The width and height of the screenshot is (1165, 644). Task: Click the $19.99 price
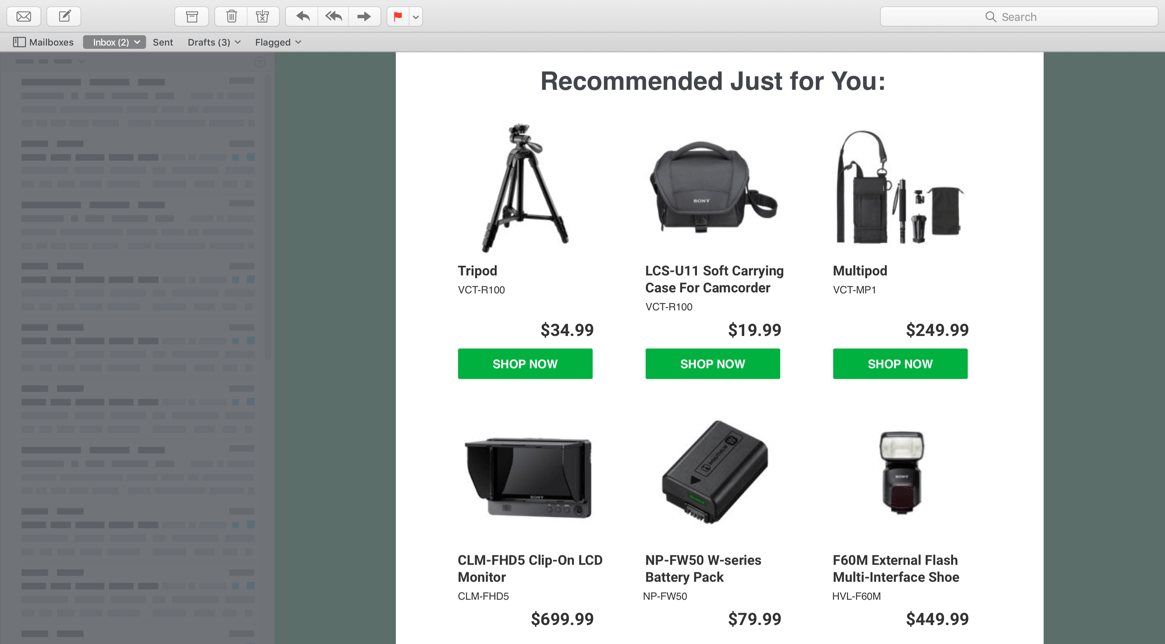(x=754, y=331)
